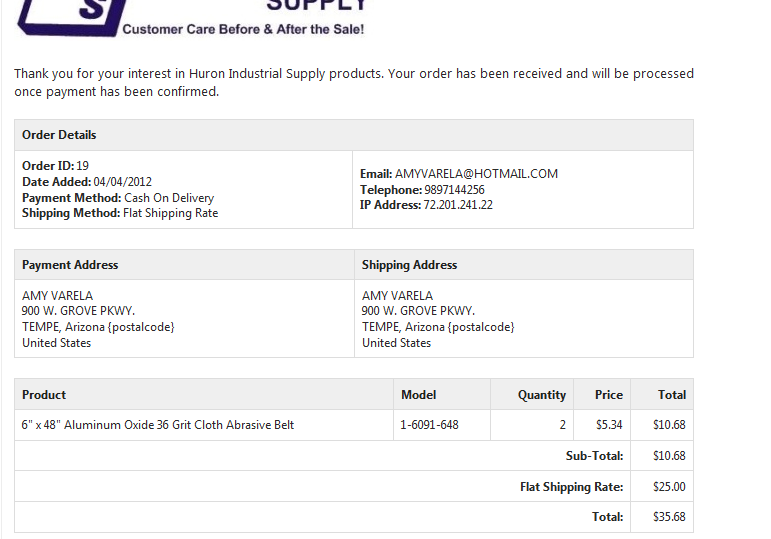Click the Sub-Total amount $10.68
Viewport: 771px width, 539px height.
coord(669,455)
